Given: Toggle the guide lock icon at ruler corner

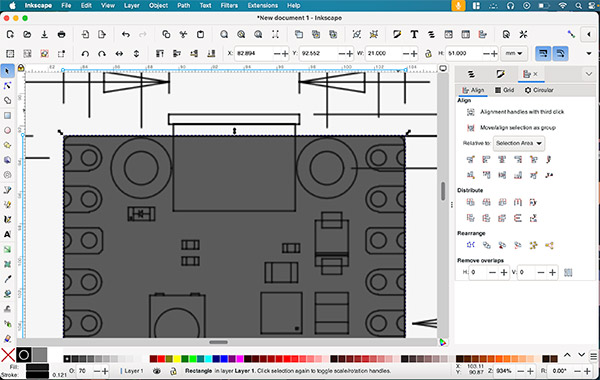Looking at the screenshot, I should [21, 68].
